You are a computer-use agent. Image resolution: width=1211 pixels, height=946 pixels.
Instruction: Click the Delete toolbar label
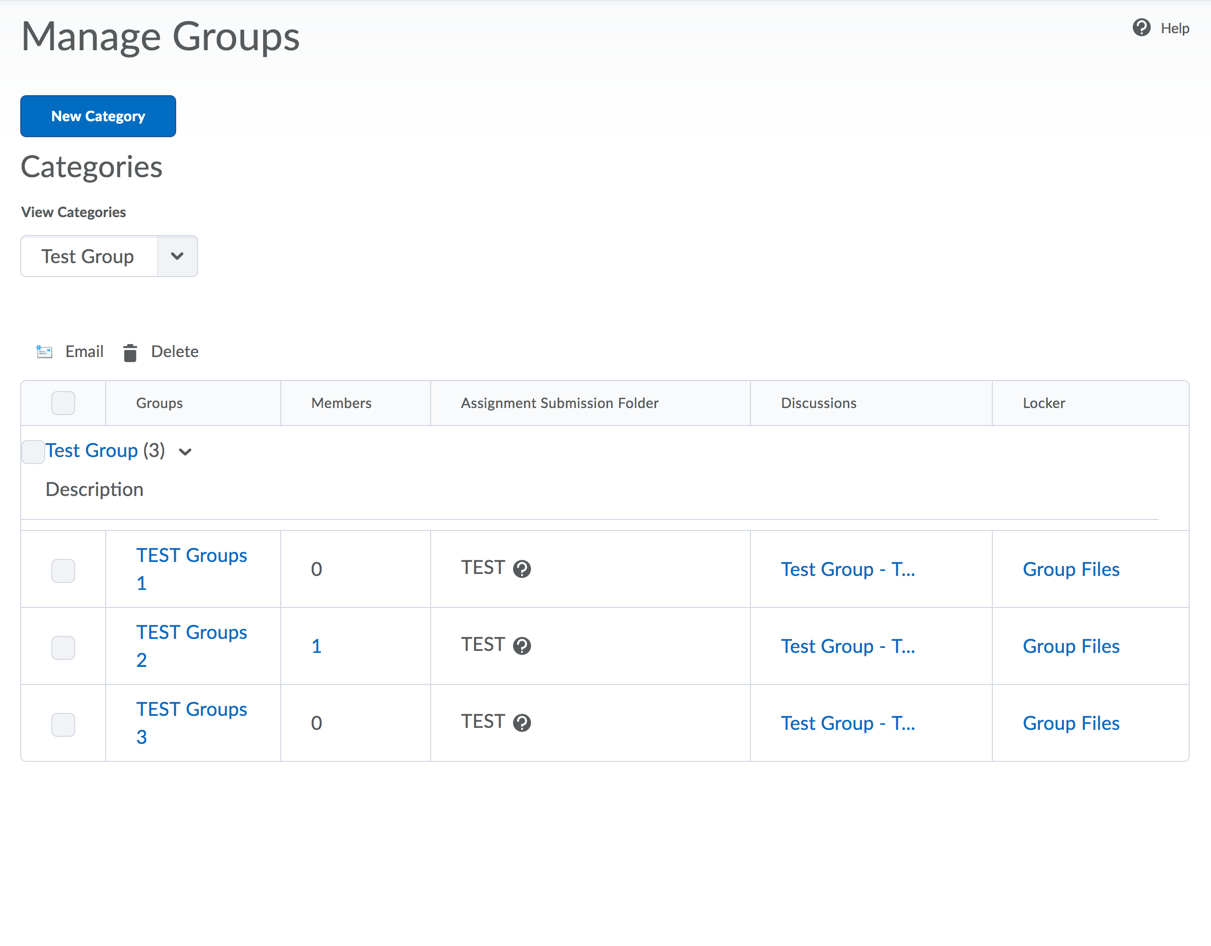(x=175, y=351)
